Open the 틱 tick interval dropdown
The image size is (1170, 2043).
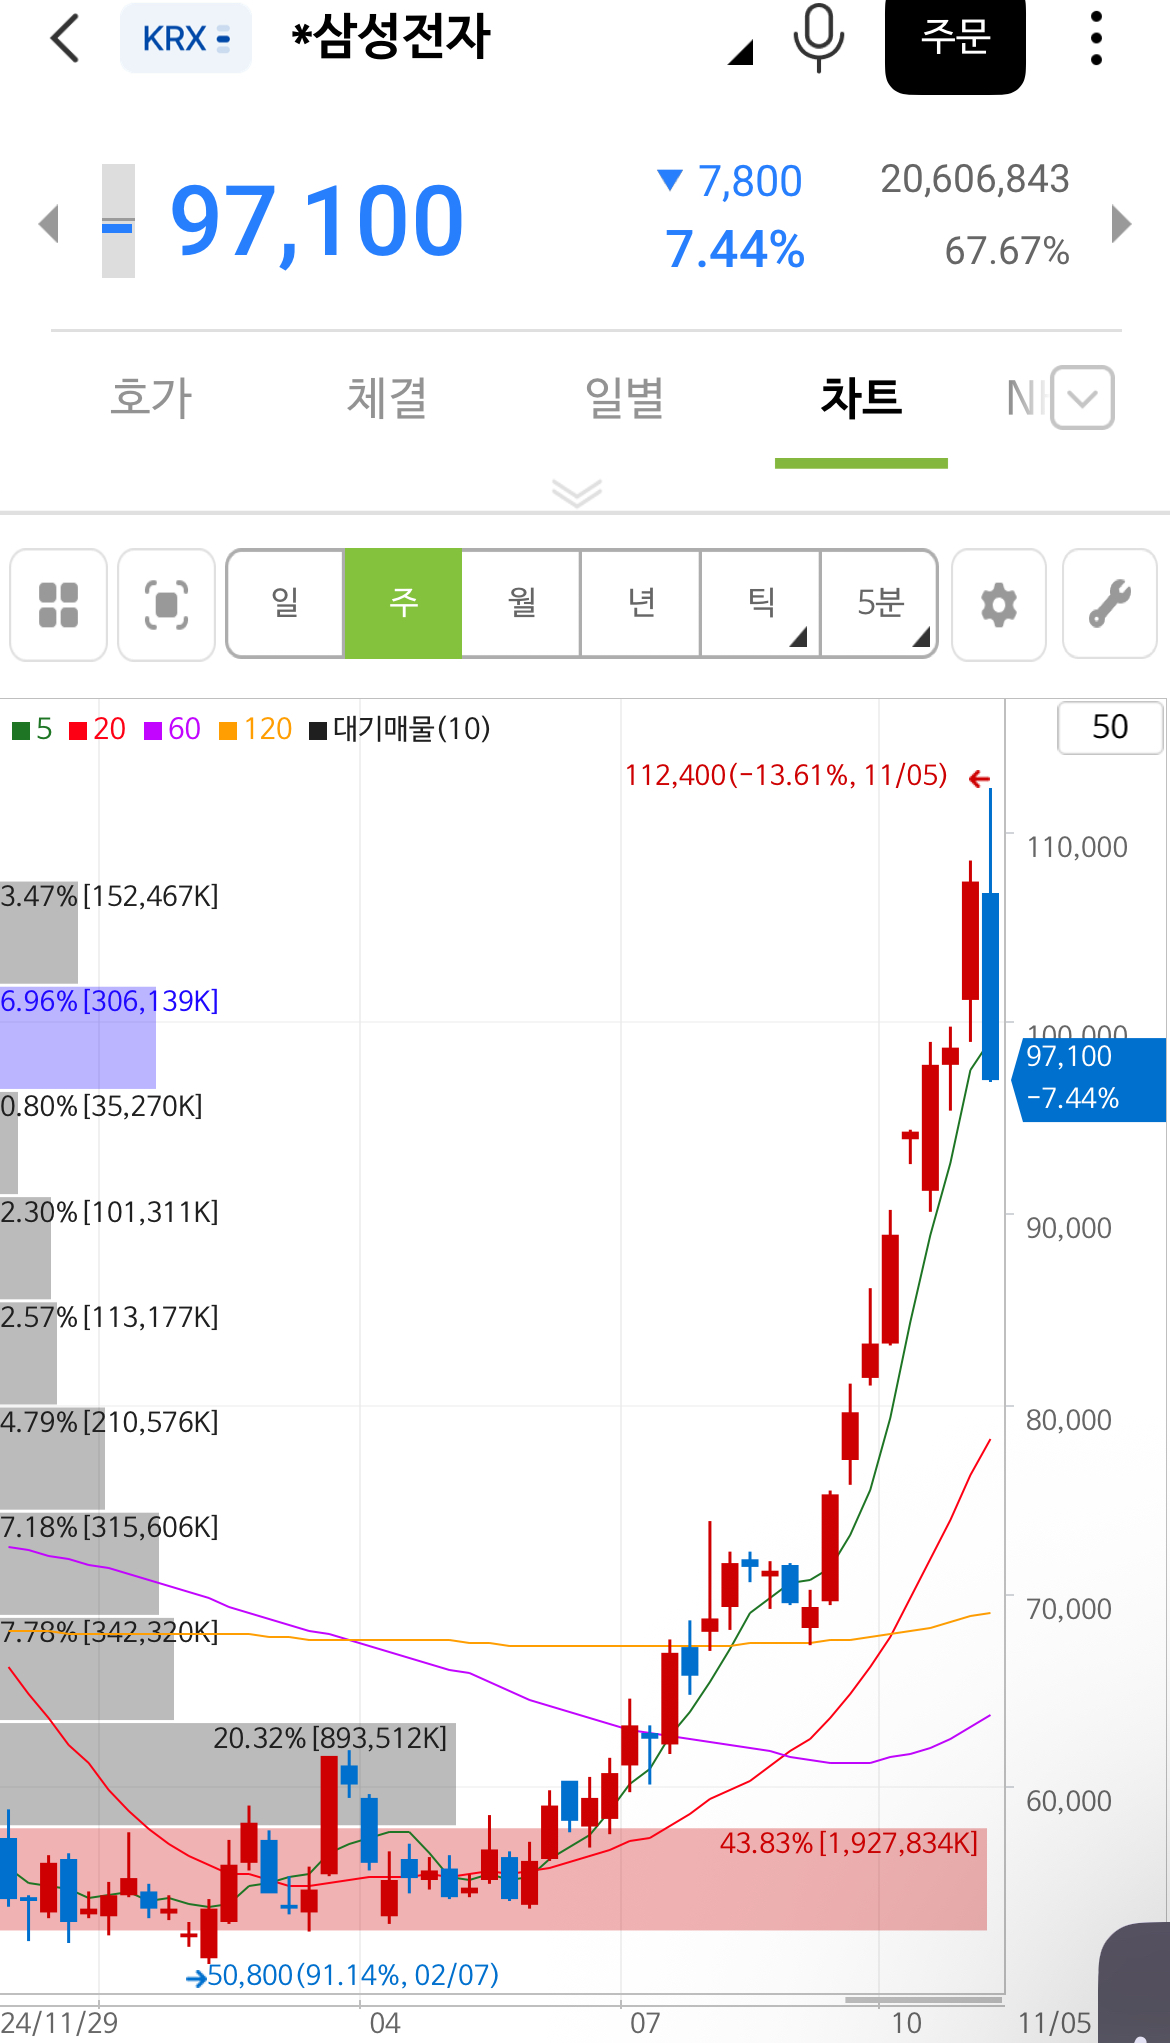[x=761, y=603]
